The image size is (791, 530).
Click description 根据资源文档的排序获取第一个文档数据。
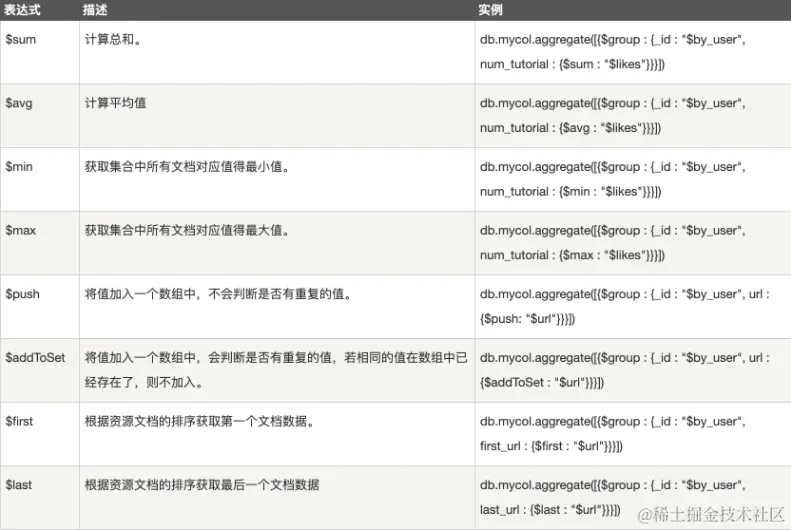click(200, 421)
